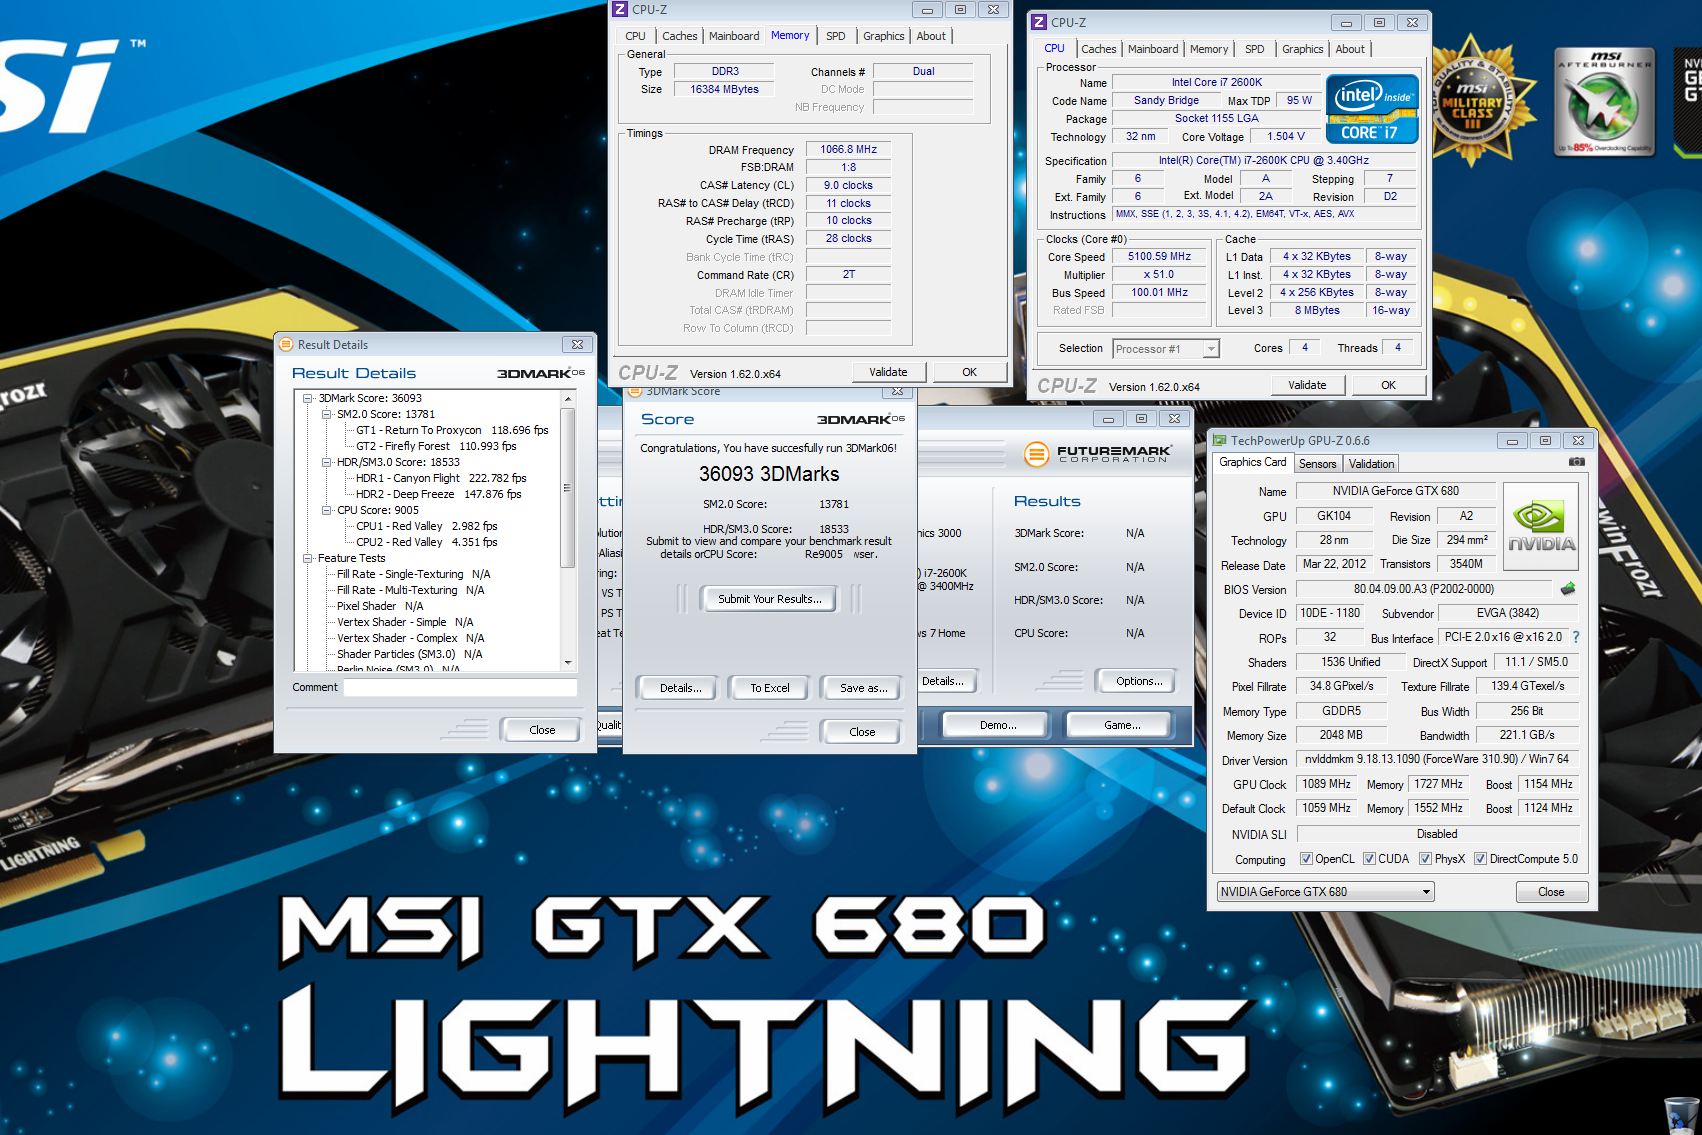Switch to the Sensors tab in GPU-Z
Image resolution: width=1702 pixels, height=1135 pixels.
pos(1317,464)
